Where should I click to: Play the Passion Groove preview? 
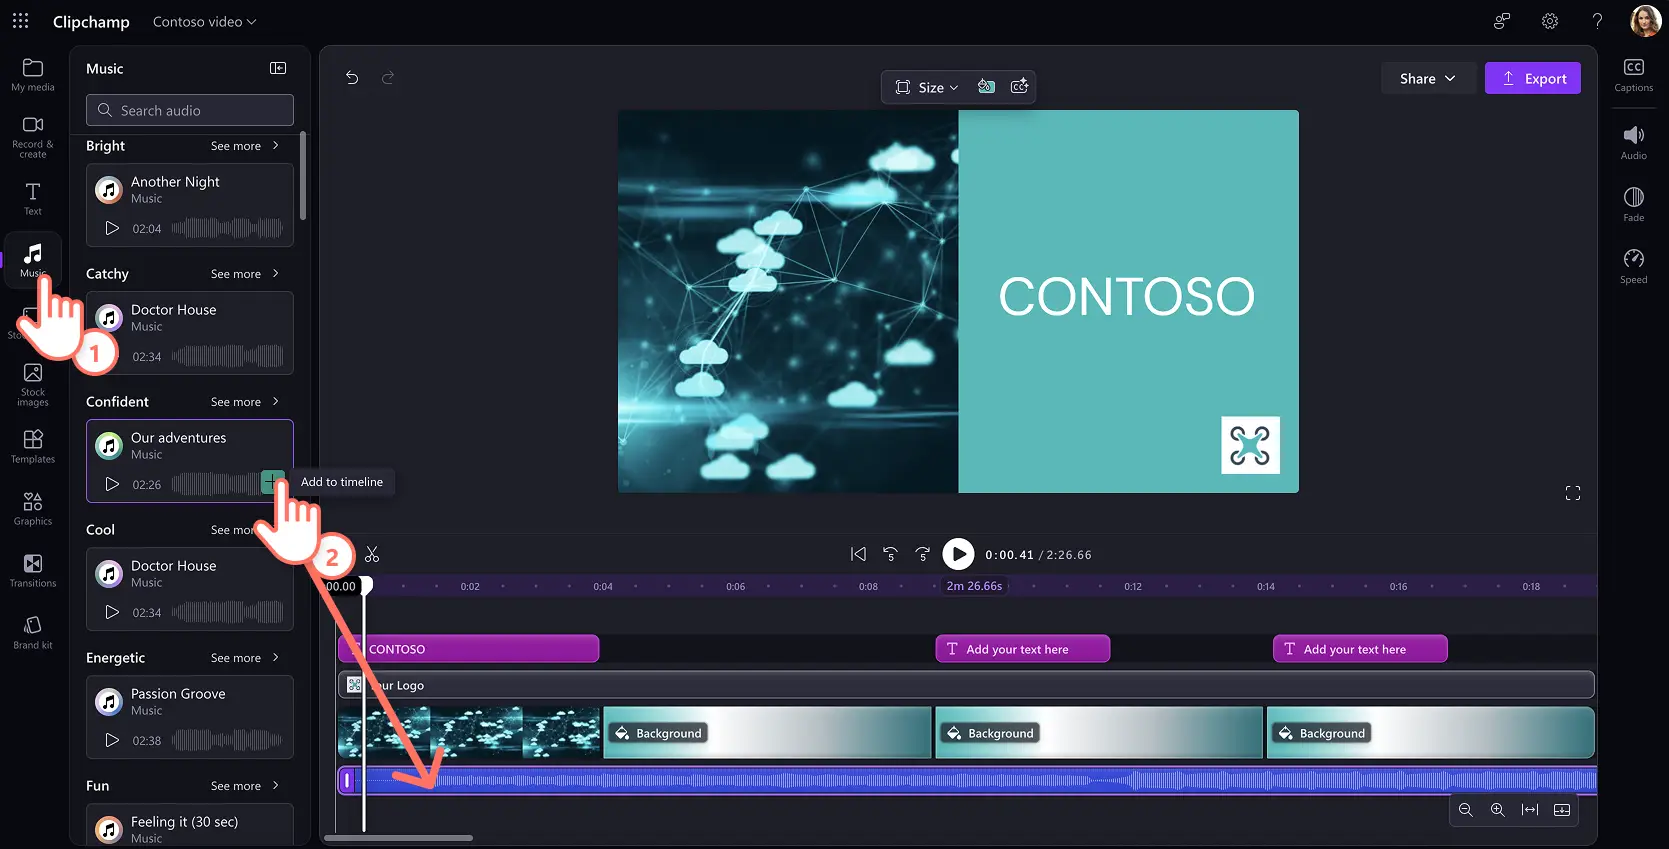pos(112,740)
